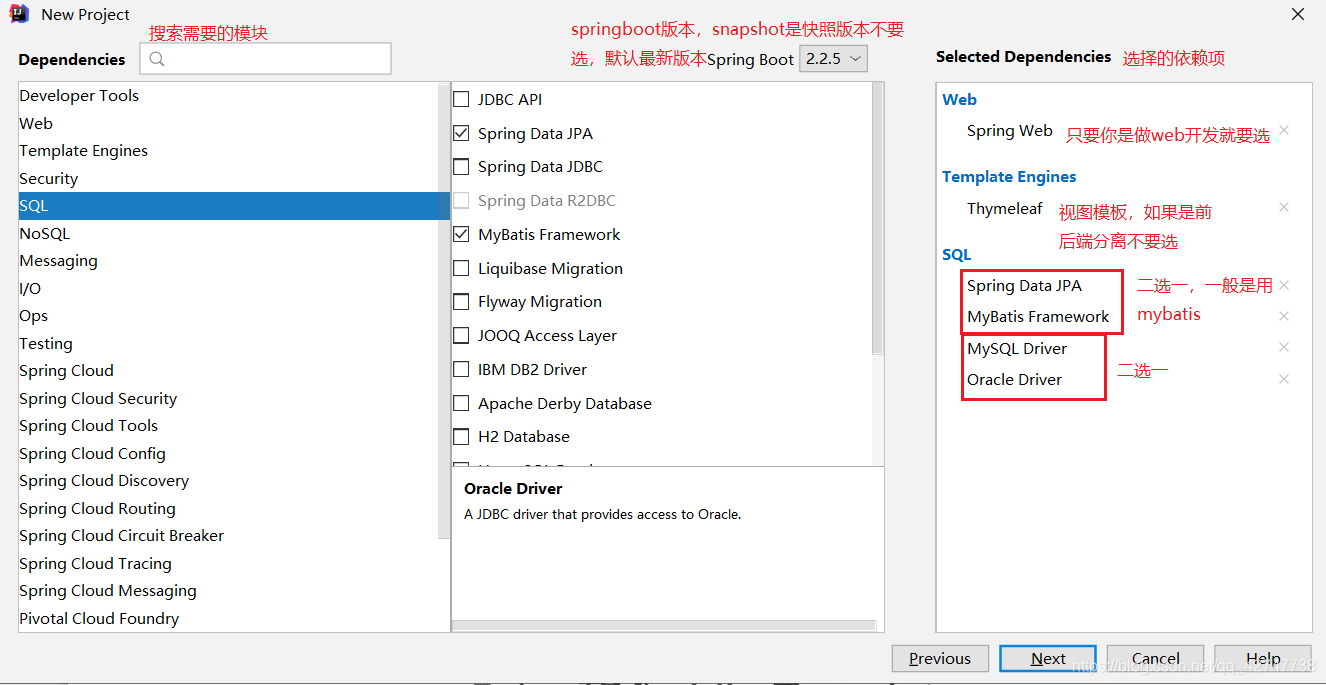
Task: Open Help for this dialog
Action: tap(1263, 658)
